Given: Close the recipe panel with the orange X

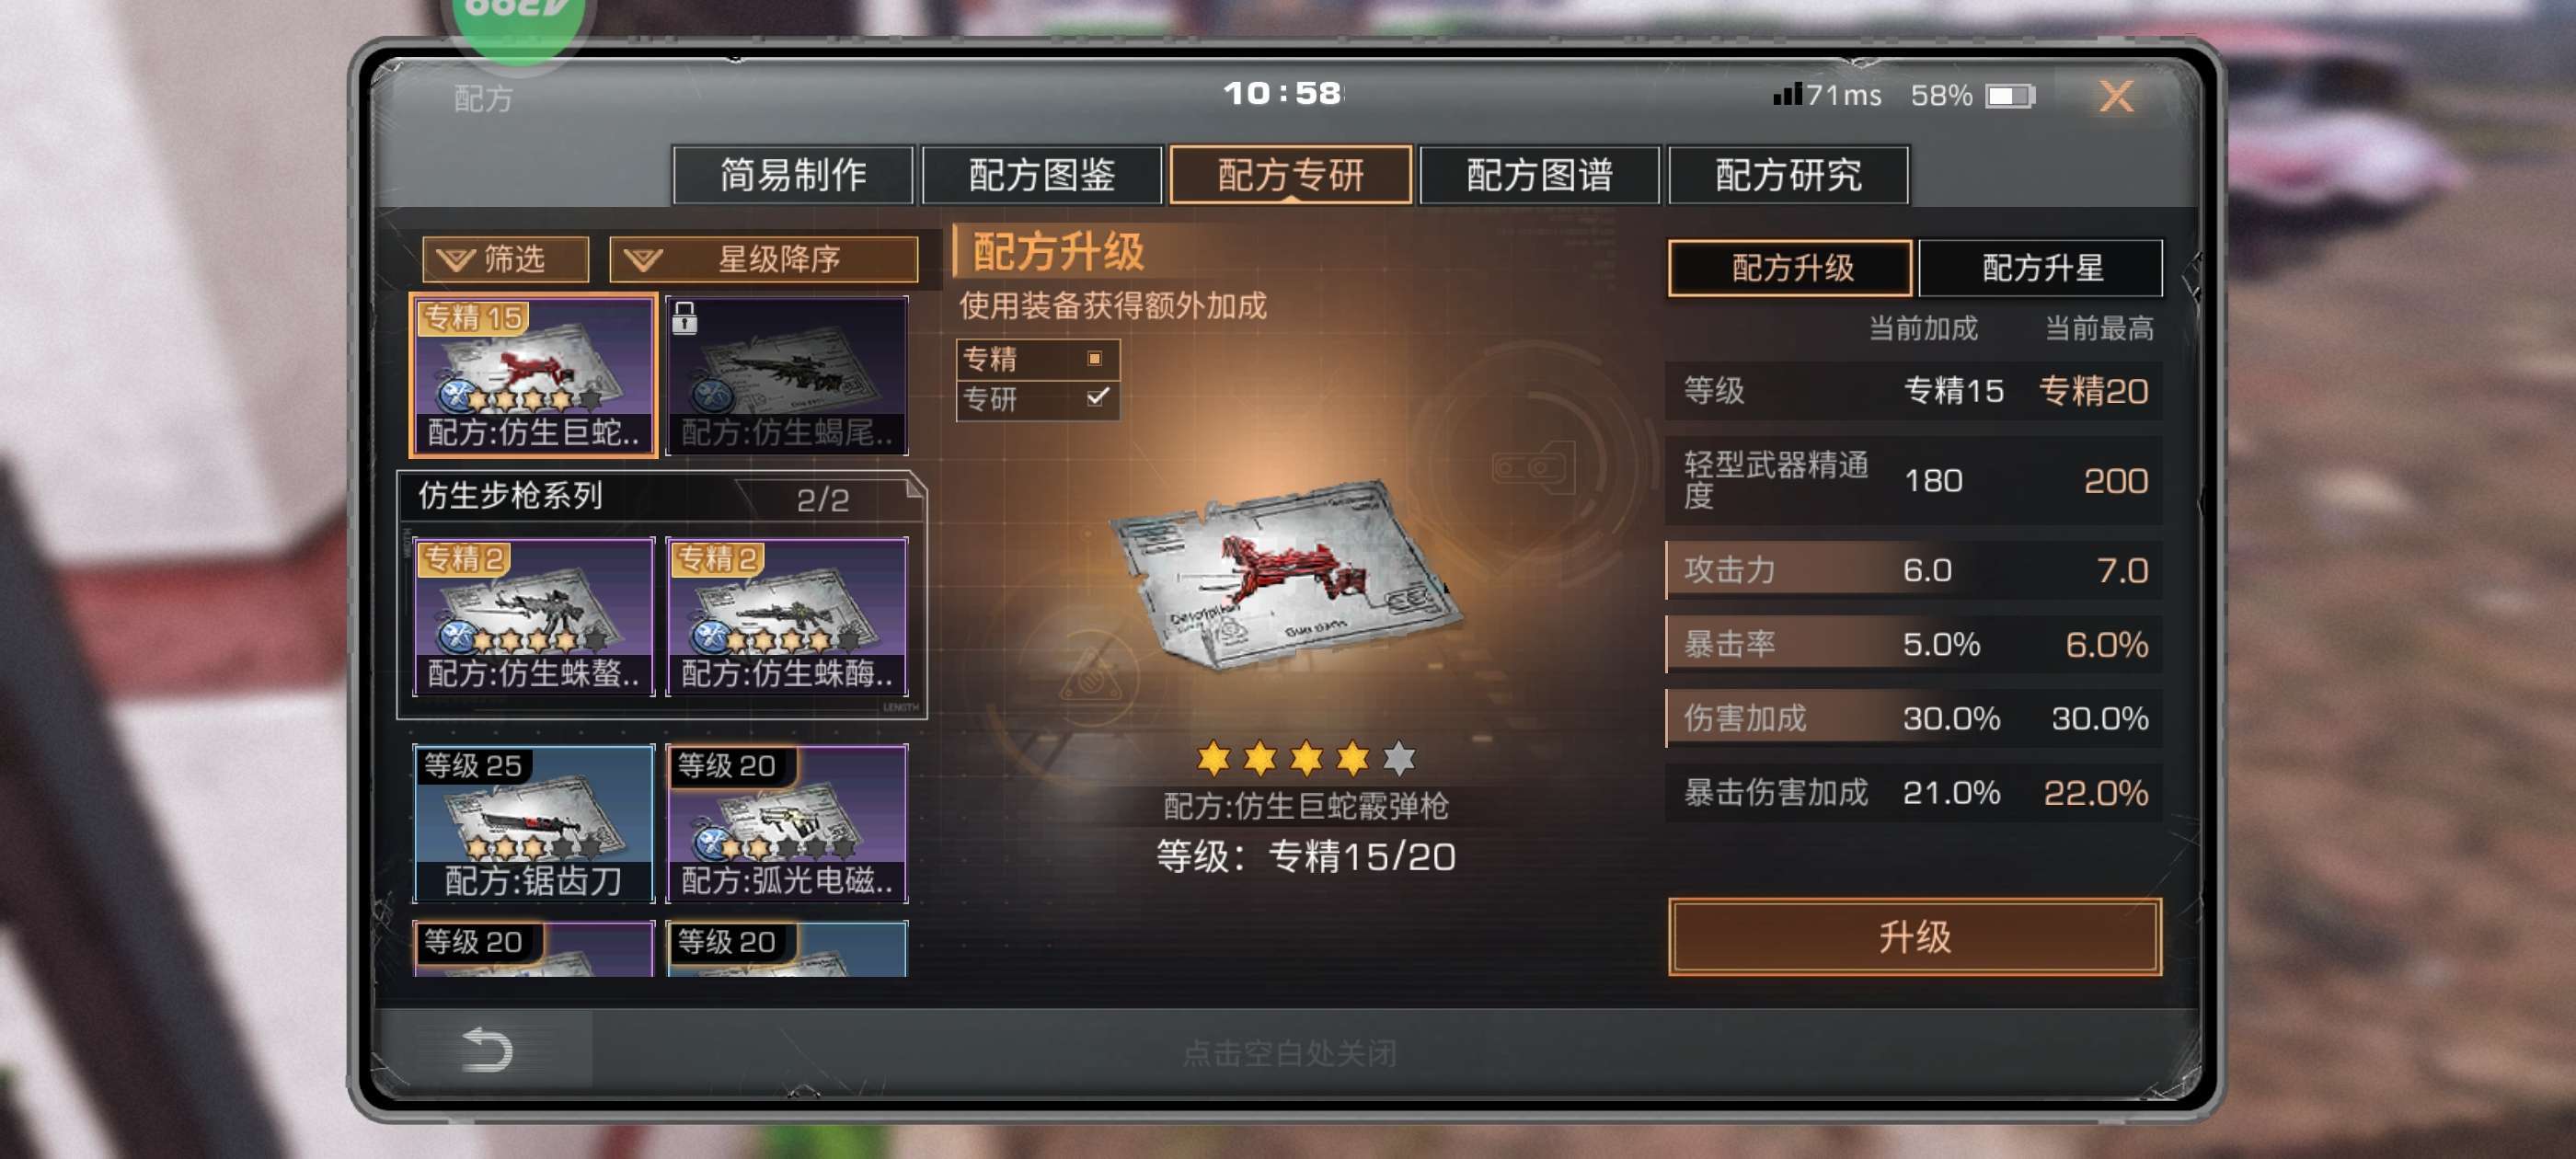Looking at the screenshot, I should tap(2115, 96).
